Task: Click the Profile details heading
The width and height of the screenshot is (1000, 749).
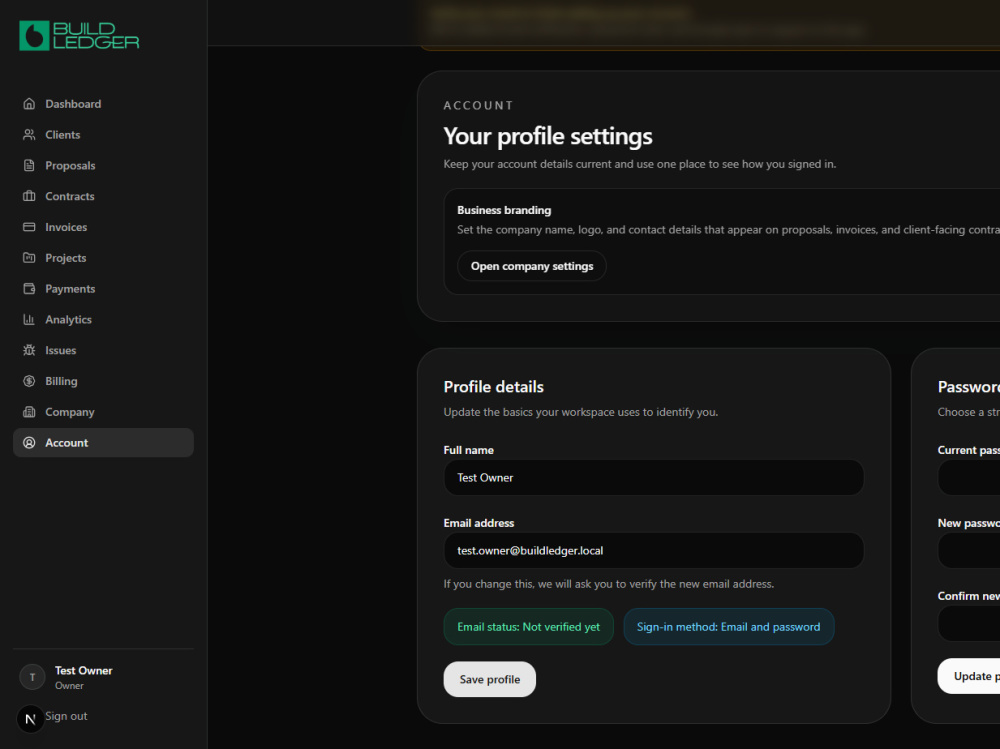Action: (x=494, y=387)
